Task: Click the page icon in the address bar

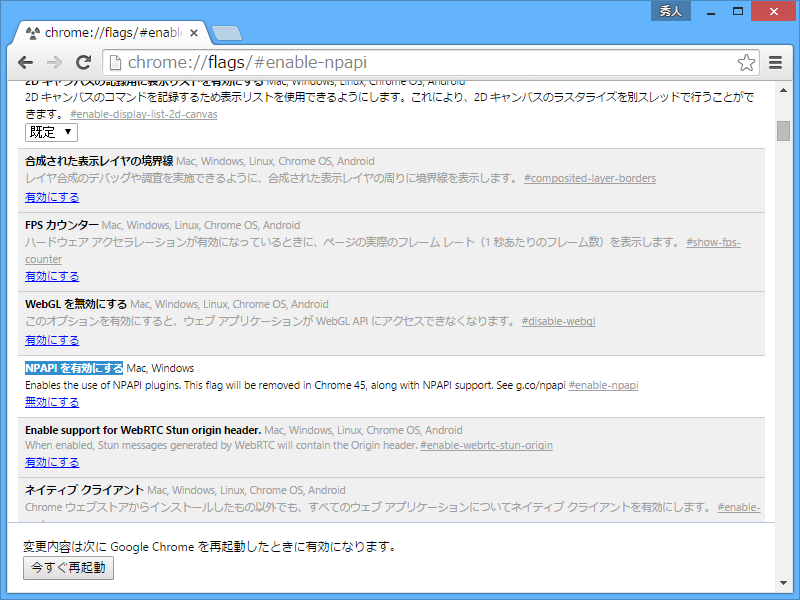Action: pos(118,62)
